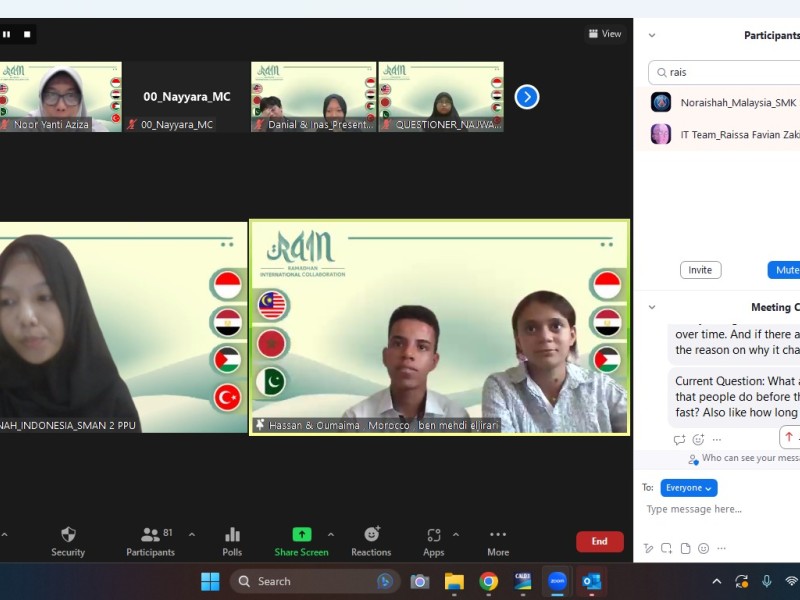The width and height of the screenshot is (800, 600).
Task: Open the Reactions smiley menu
Action: 371,541
